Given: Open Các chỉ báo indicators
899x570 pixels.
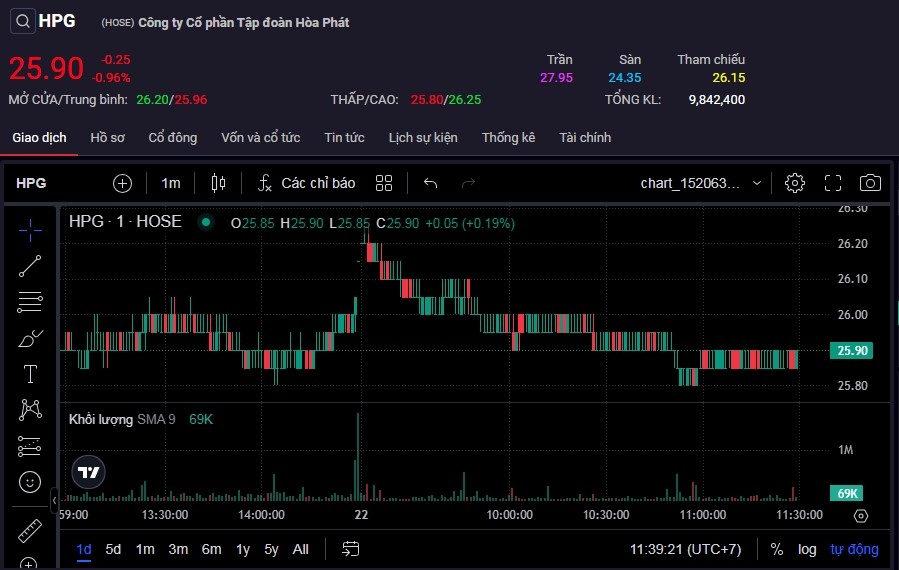Looking at the screenshot, I should (306, 183).
